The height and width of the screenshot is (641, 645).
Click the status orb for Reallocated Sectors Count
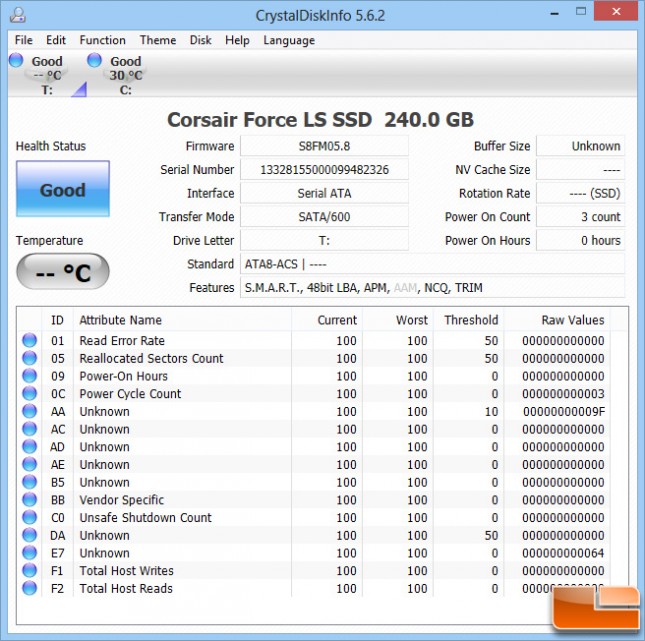(x=29, y=358)
